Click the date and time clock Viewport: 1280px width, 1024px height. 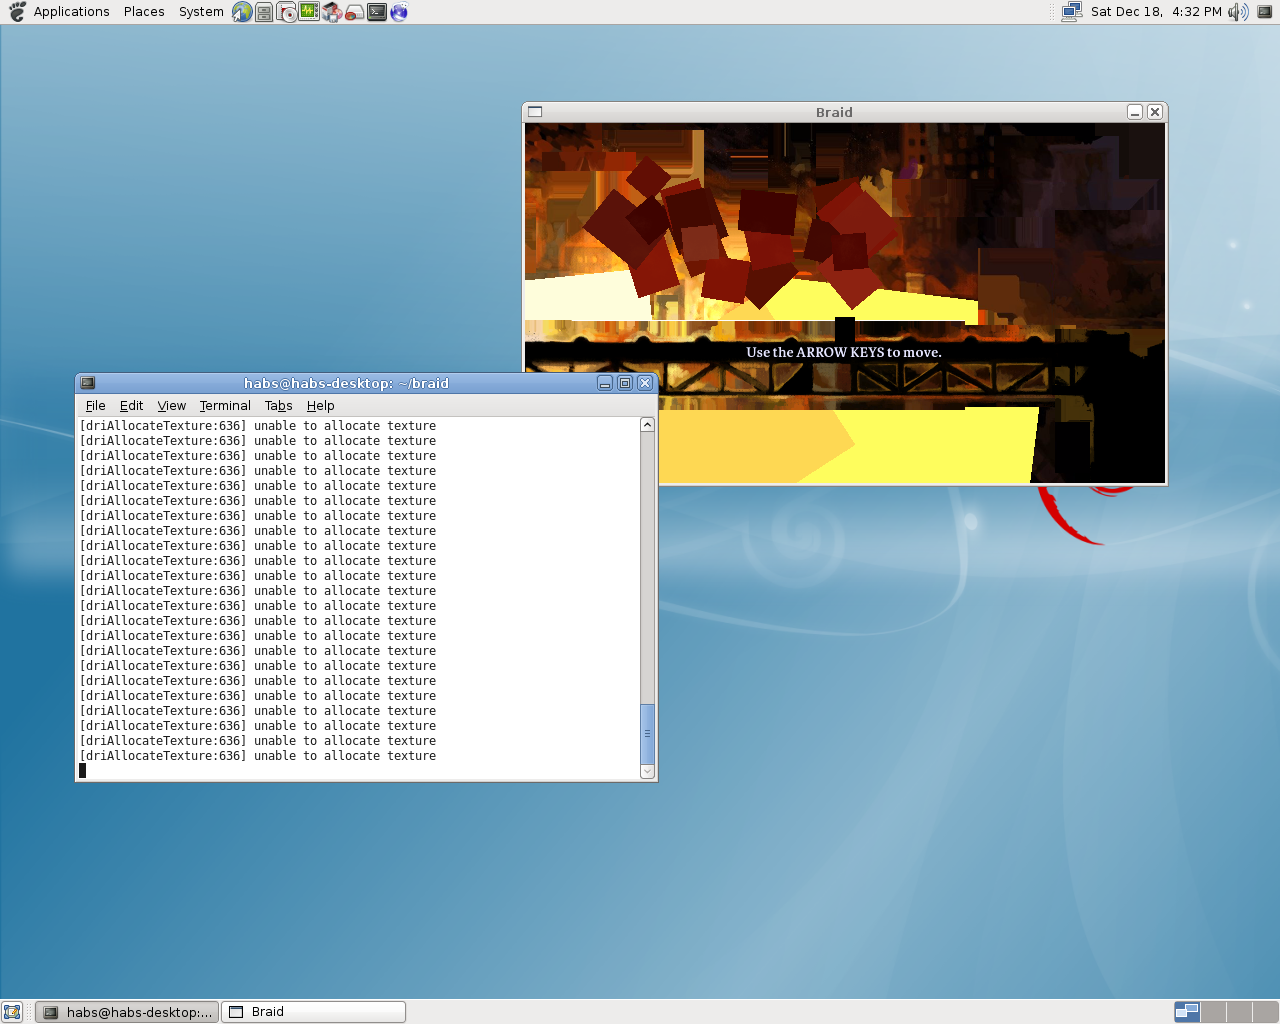1156,12
